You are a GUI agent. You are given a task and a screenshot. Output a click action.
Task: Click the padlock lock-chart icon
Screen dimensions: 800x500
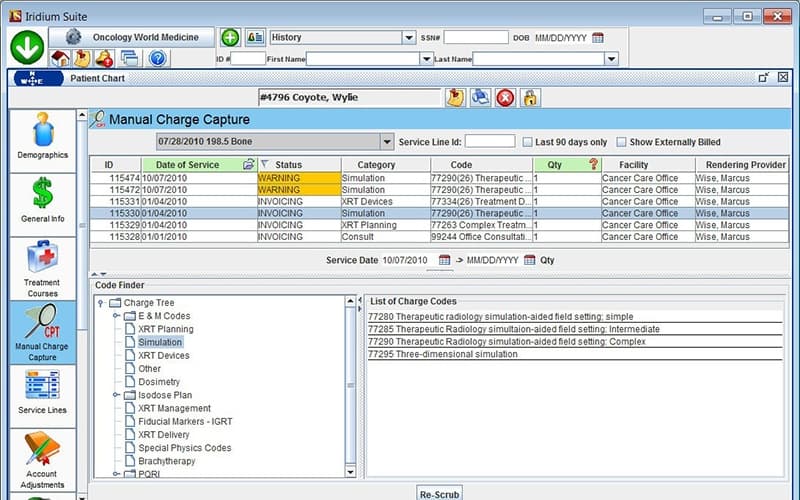pyautogui.click(x=530, y=97)
